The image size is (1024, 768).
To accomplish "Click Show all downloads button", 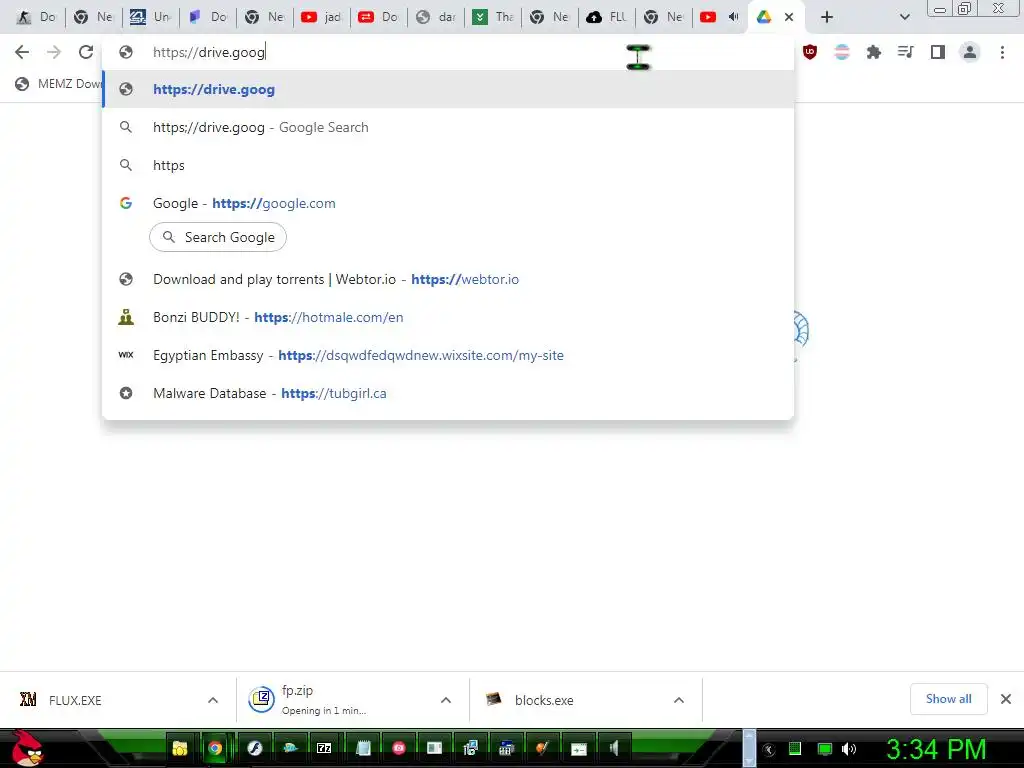I will [x=948, y=699].
